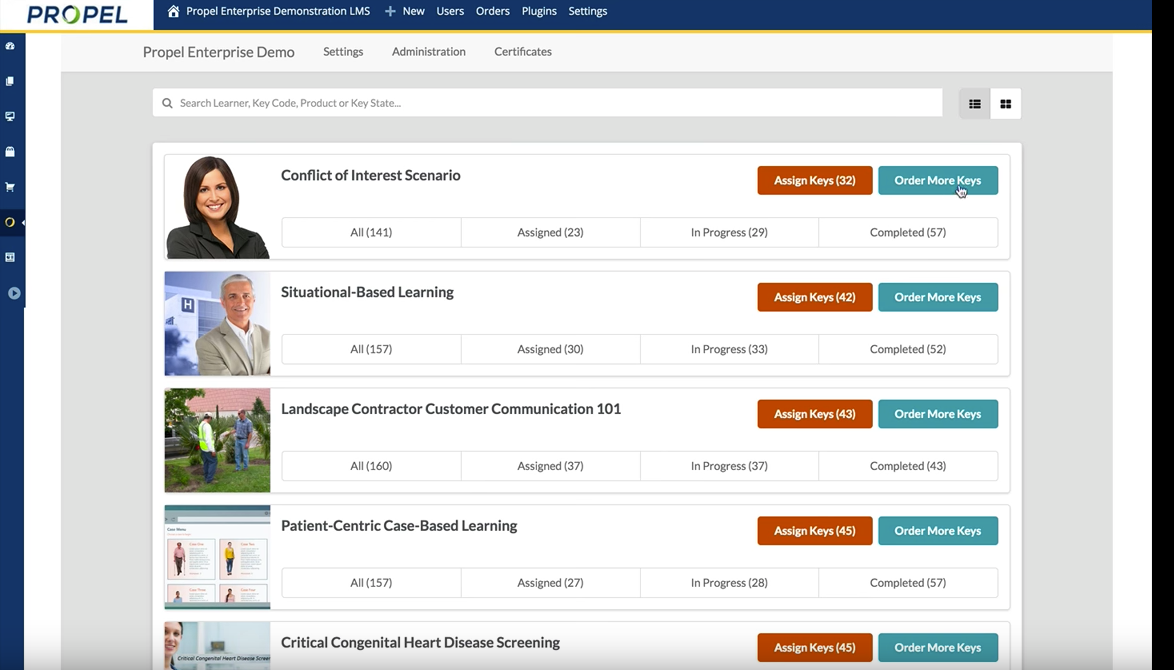
Task: Click the Situational-Based Learning thumbnail
Action: pos(217,323)
